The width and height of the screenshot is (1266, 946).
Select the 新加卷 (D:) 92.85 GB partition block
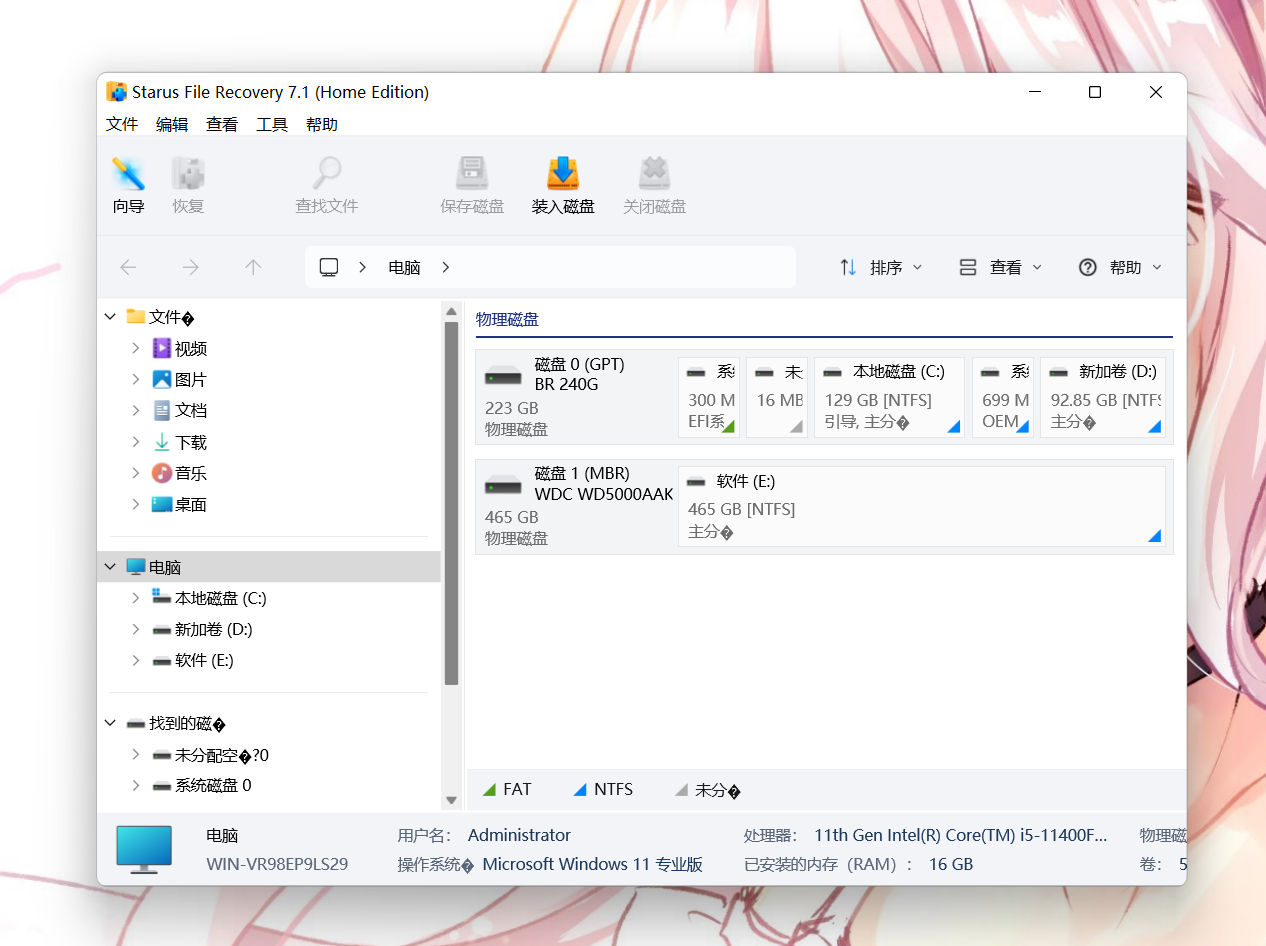[1102, 397]
